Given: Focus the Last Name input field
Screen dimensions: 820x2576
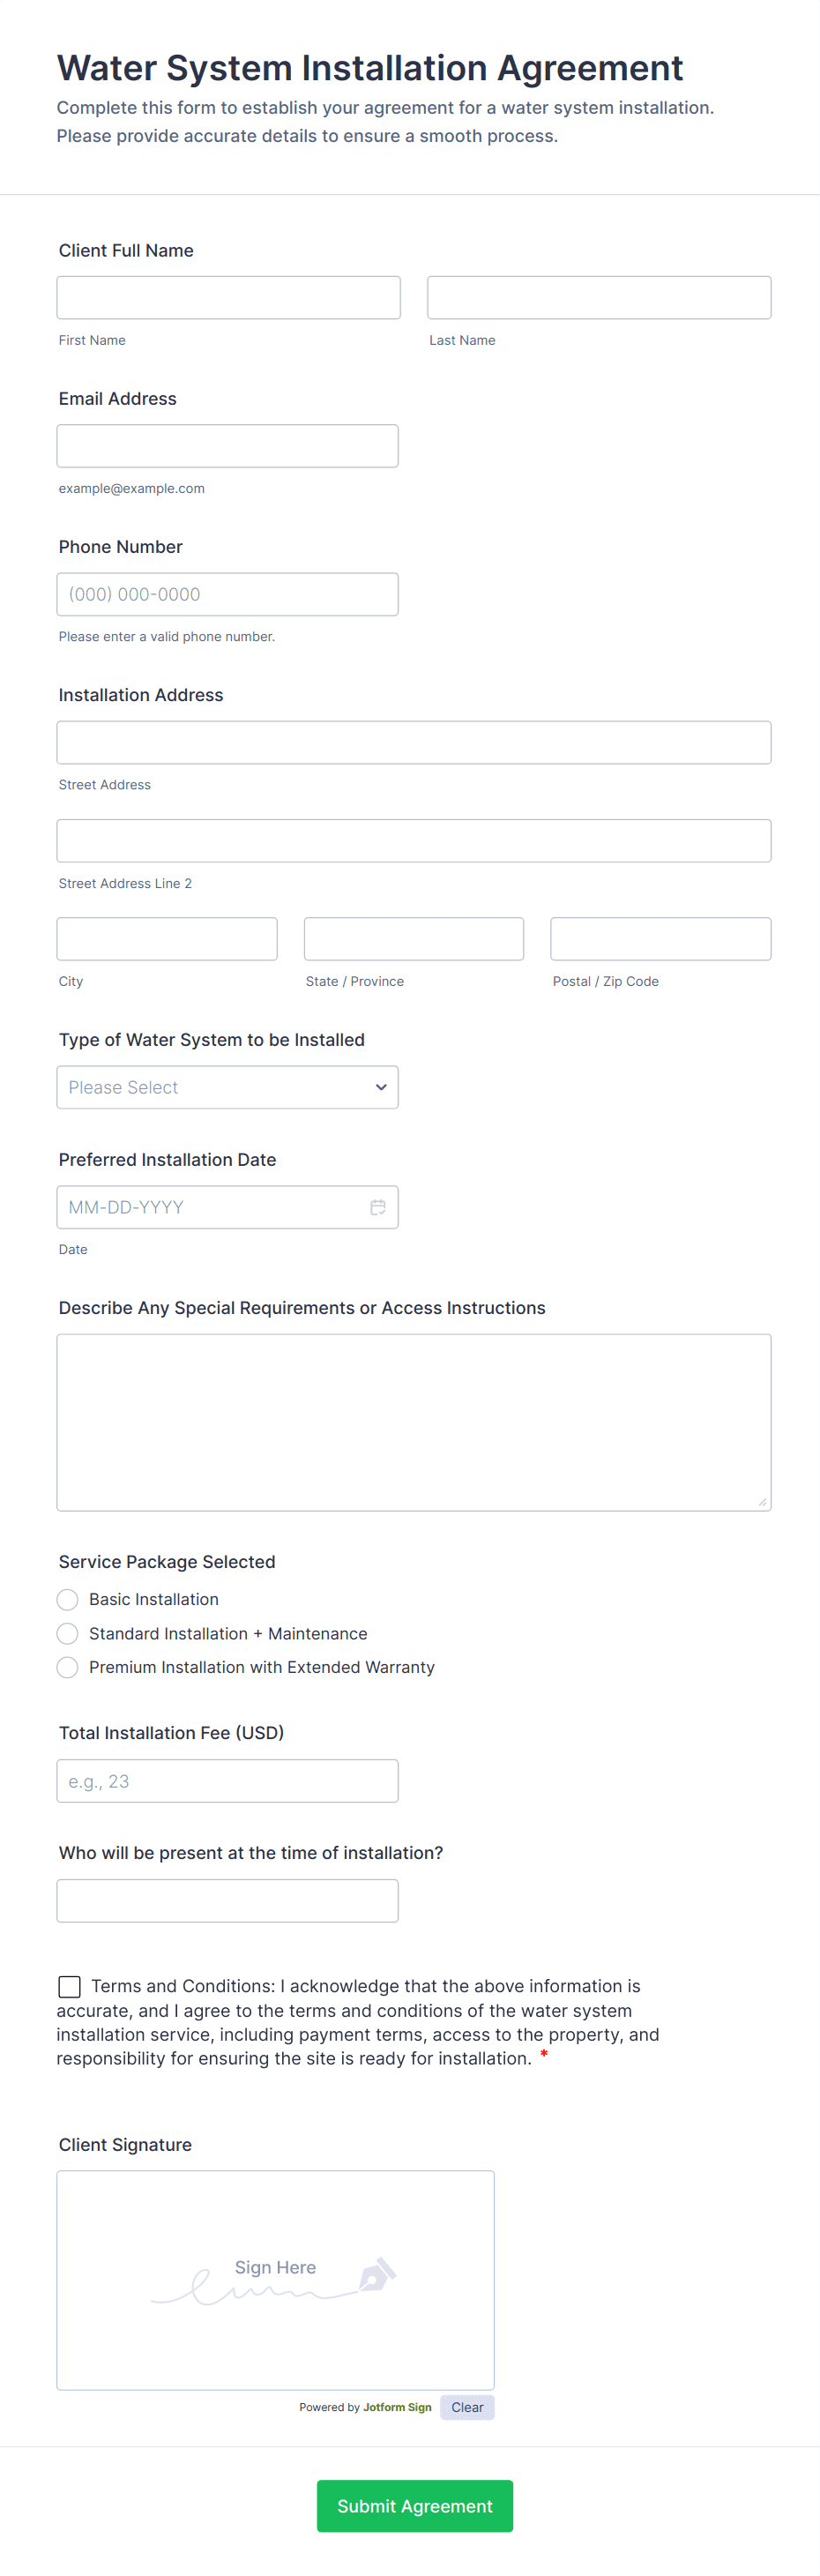Looking at the screenshot, I should [x=599, y=298].
